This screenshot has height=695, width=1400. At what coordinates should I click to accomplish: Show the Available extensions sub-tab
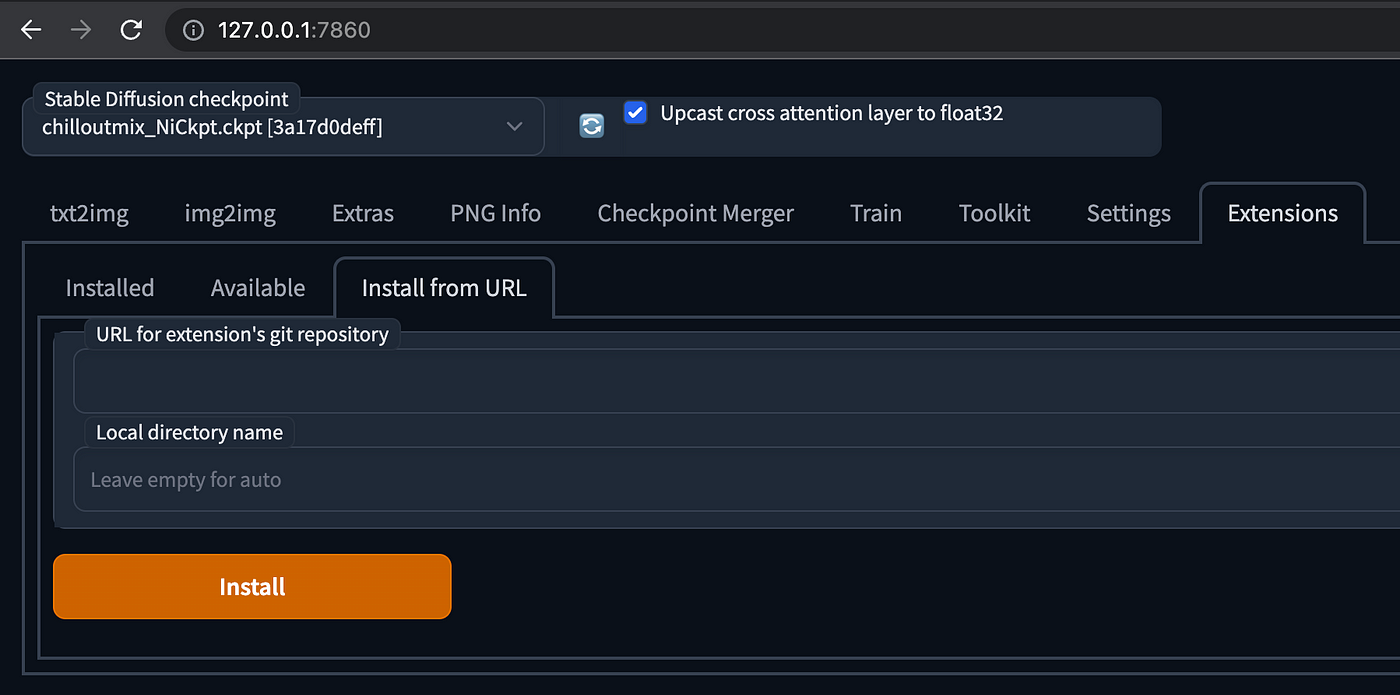click(x=258, y=288)
